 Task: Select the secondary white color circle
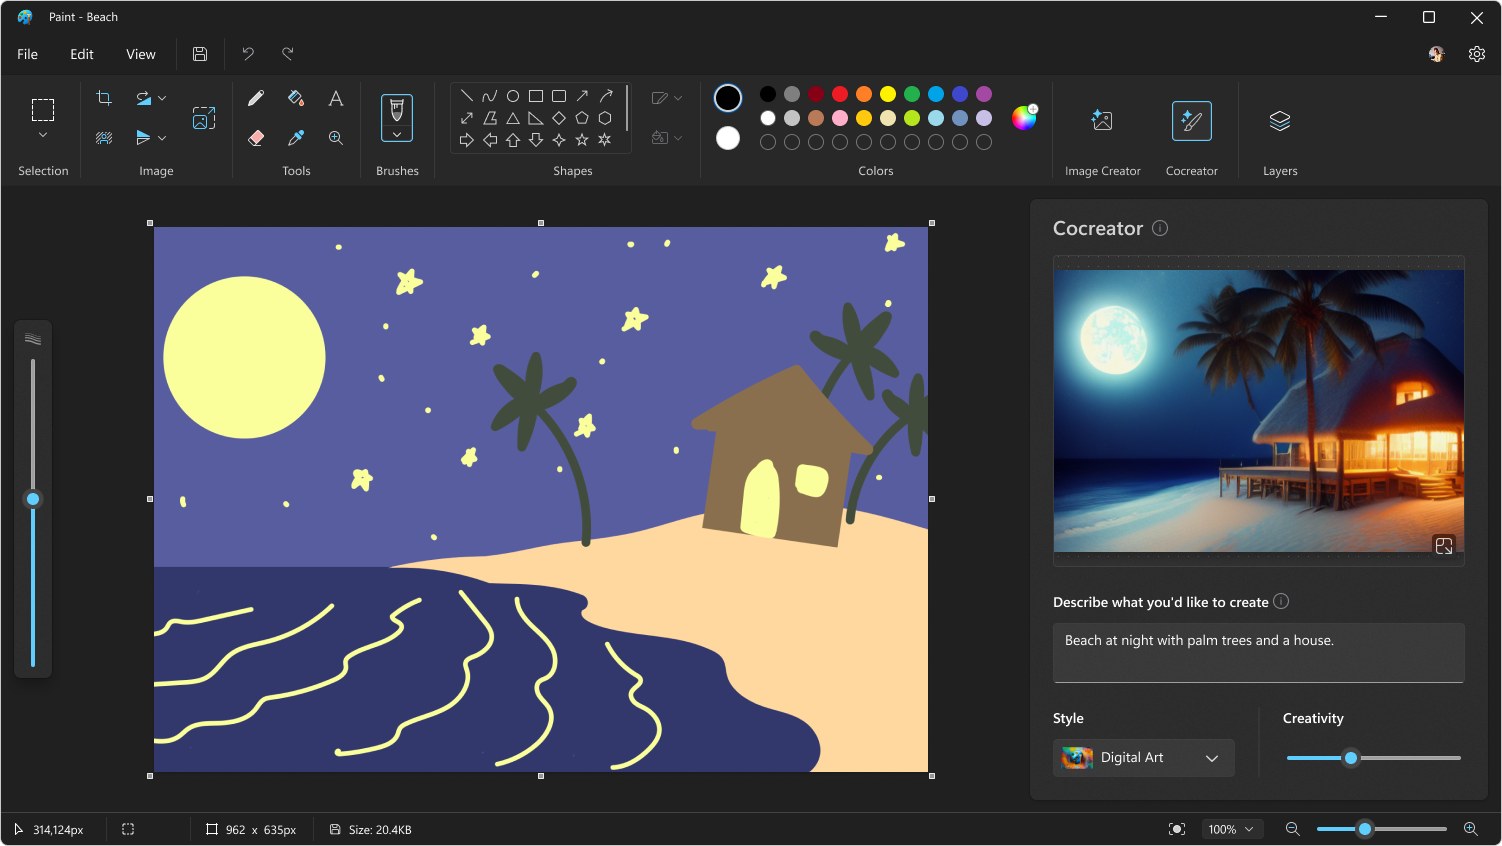pos(728,138)
